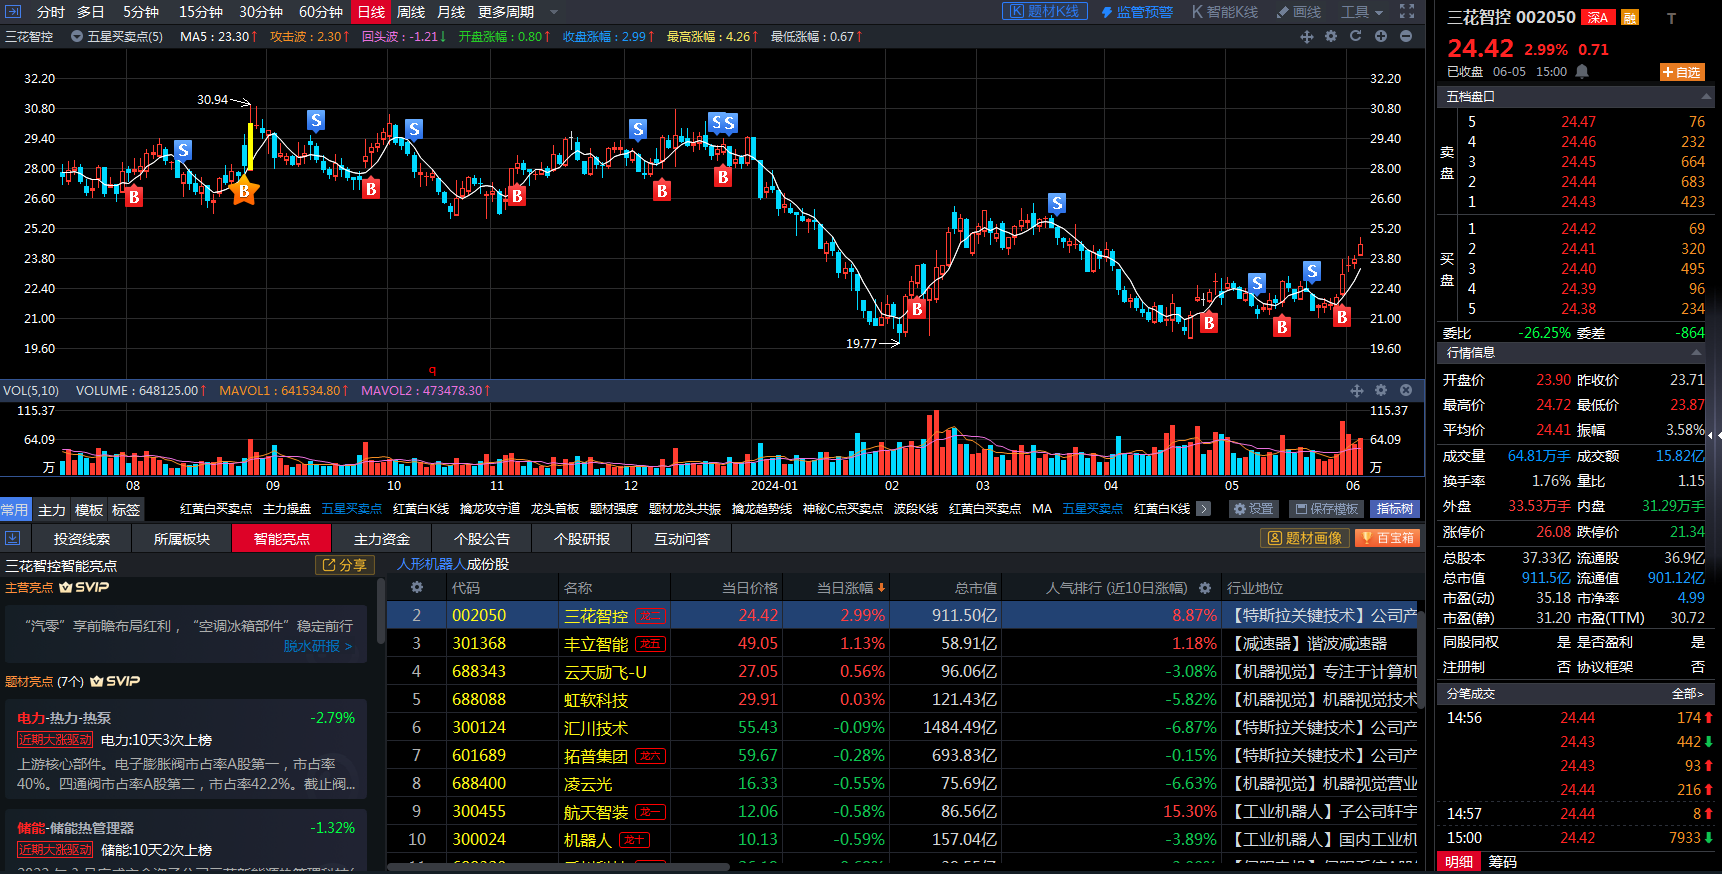Open 60分钟 period chart
This screenshot has width=1722, height=874.
click(x=320, y=12)
